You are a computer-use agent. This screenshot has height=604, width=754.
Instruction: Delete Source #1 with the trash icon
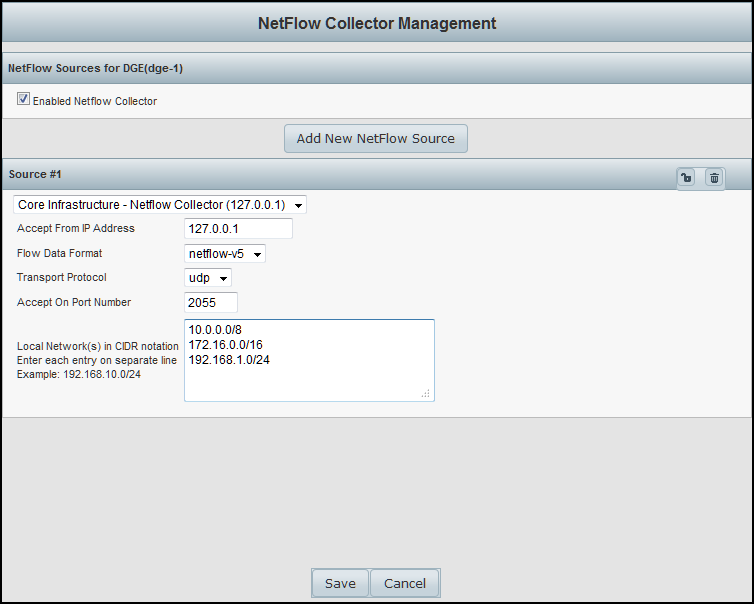pyautogui.click(x=714, y=177)
